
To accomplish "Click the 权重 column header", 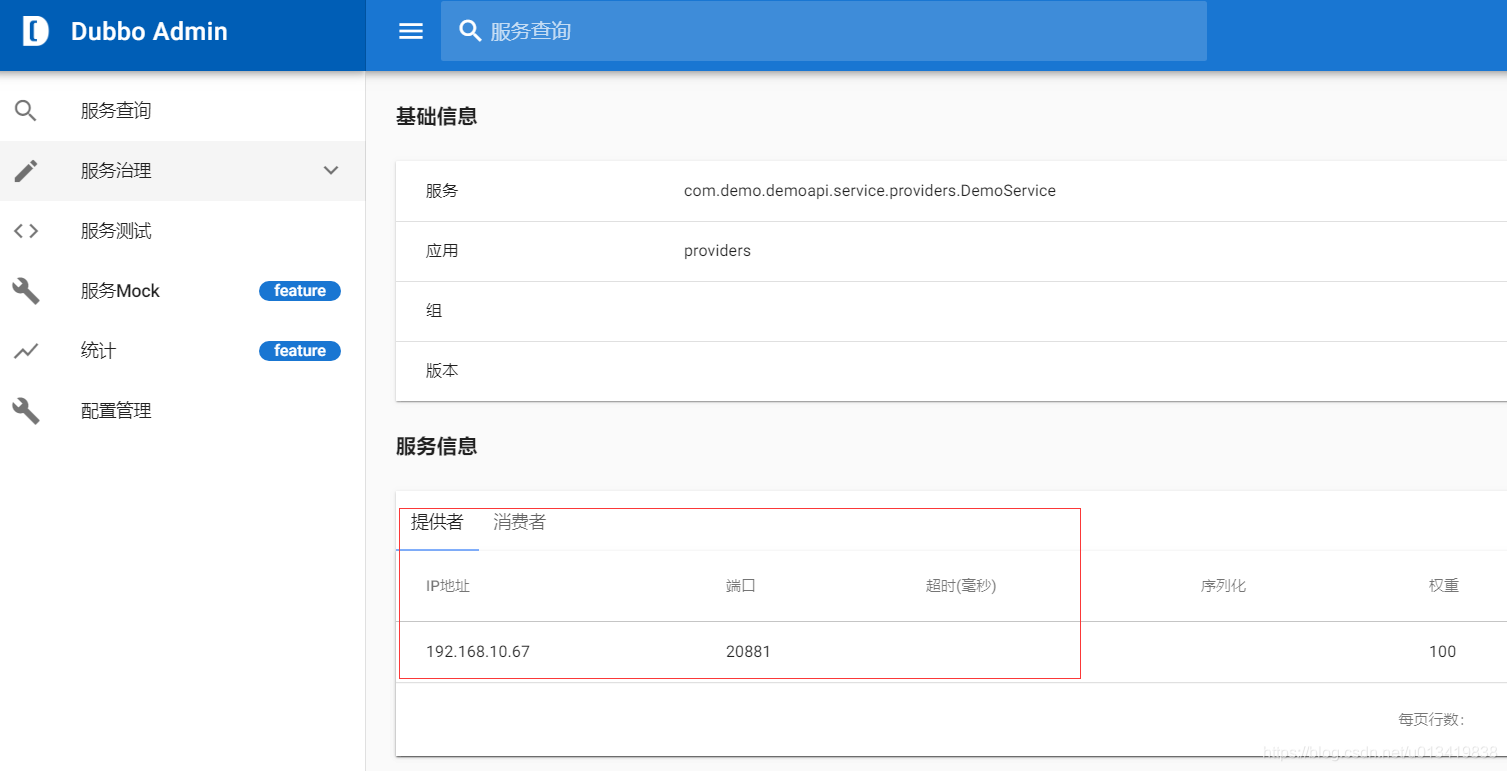I will click(1444, 586).
